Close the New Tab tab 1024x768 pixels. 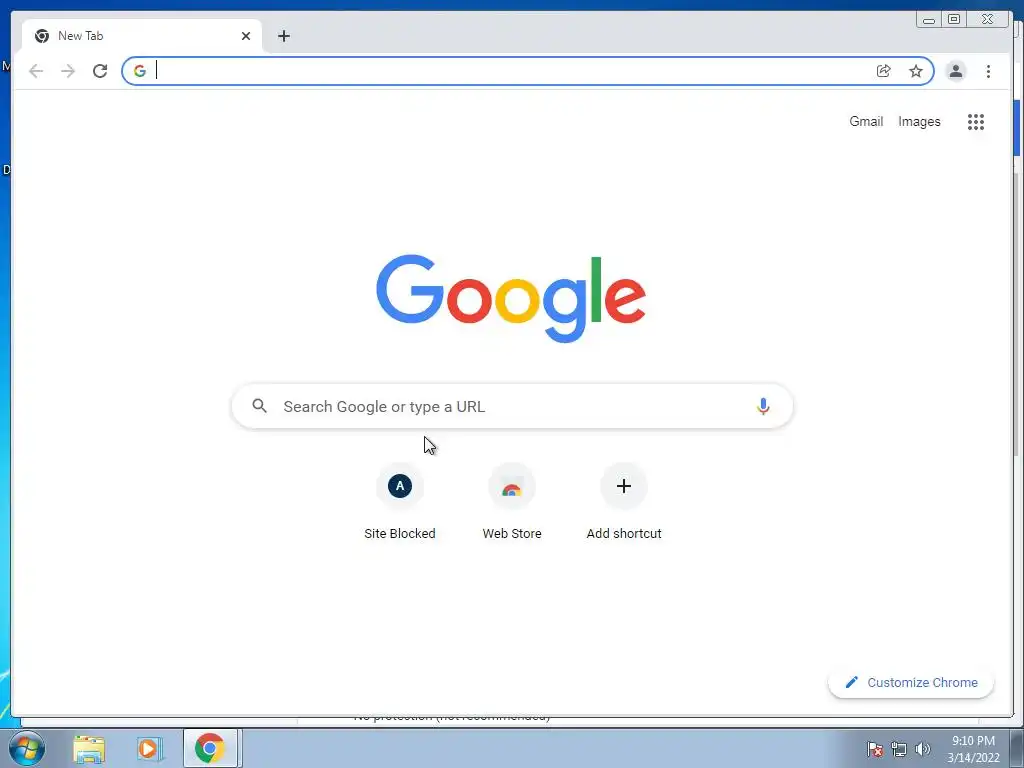(246, 36)
